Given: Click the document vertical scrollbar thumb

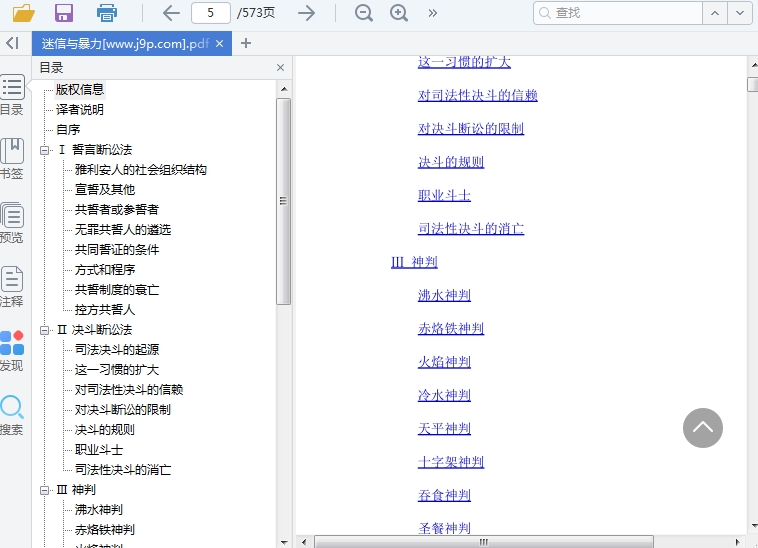Looking at the screenshot, I should [x=753, y=84].
